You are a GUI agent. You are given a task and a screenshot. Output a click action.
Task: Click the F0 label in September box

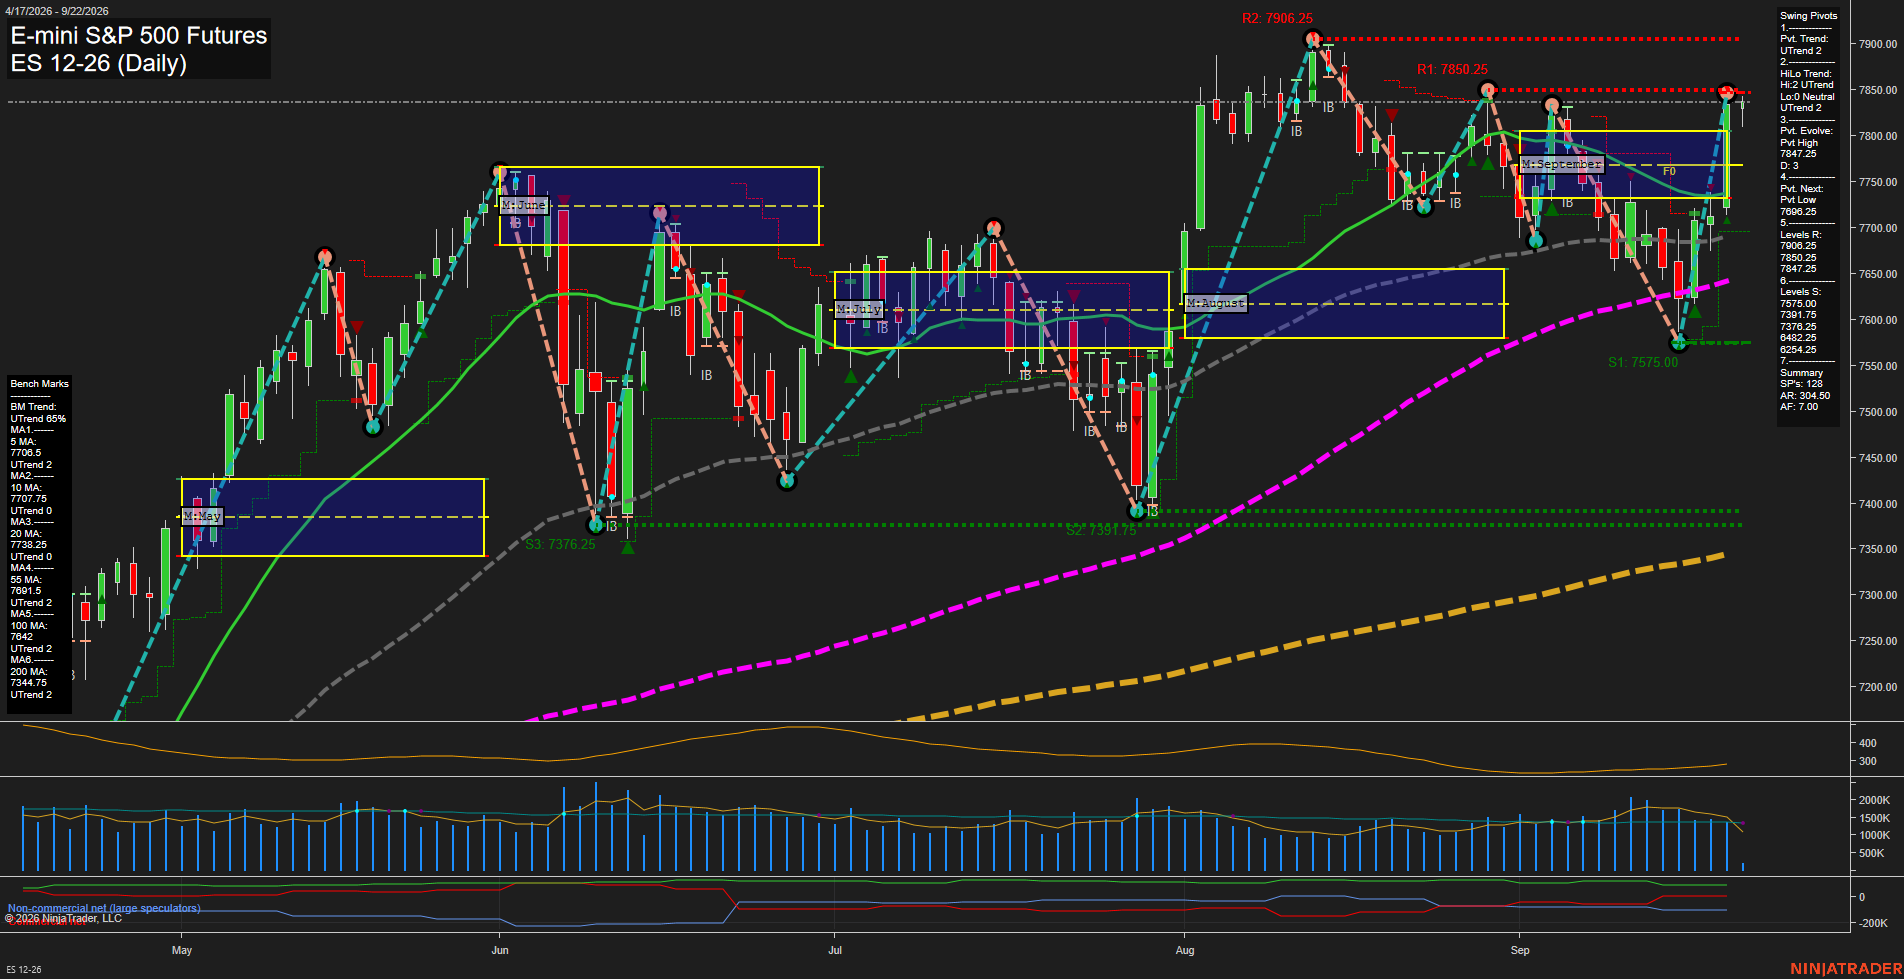[x=1669, y=172]
